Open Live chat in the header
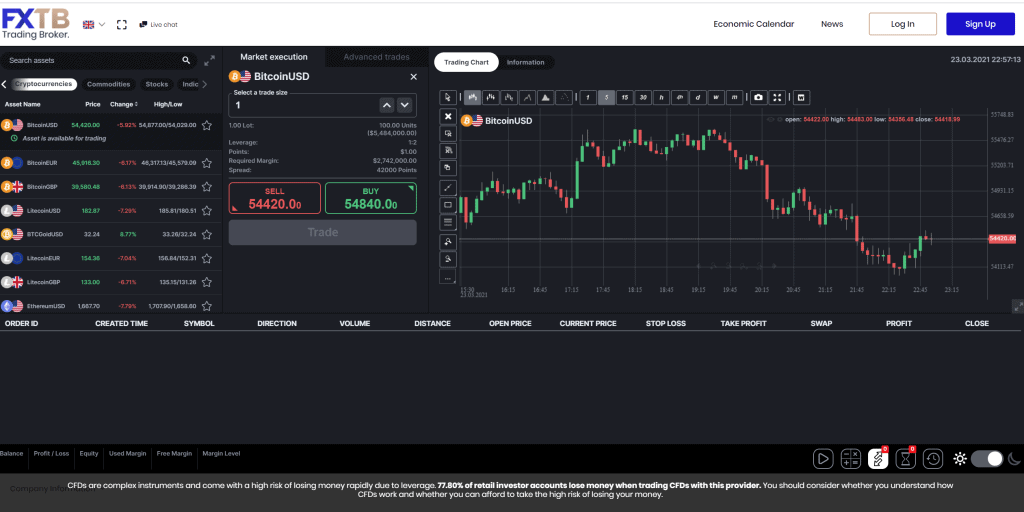 coord(159,25)
